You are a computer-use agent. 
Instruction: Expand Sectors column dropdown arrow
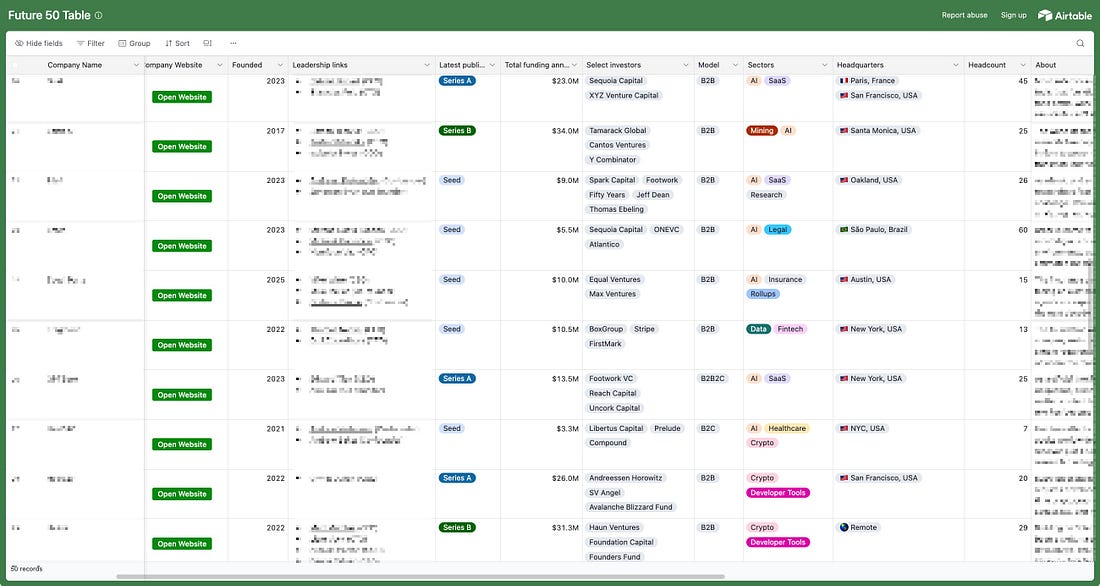[x=825, y=65]
